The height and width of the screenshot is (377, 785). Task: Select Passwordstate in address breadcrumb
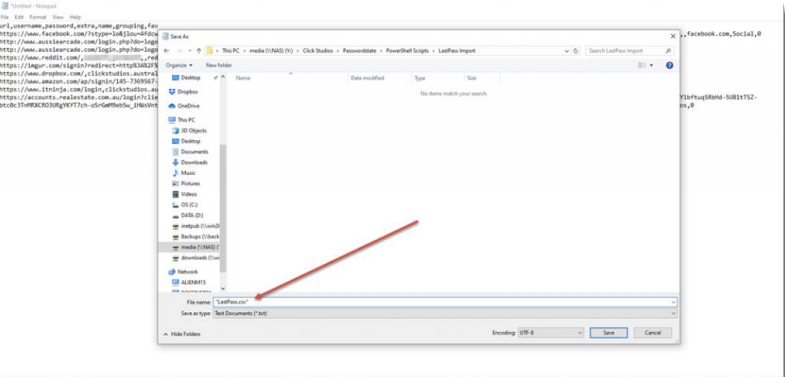tap(359, 51)
